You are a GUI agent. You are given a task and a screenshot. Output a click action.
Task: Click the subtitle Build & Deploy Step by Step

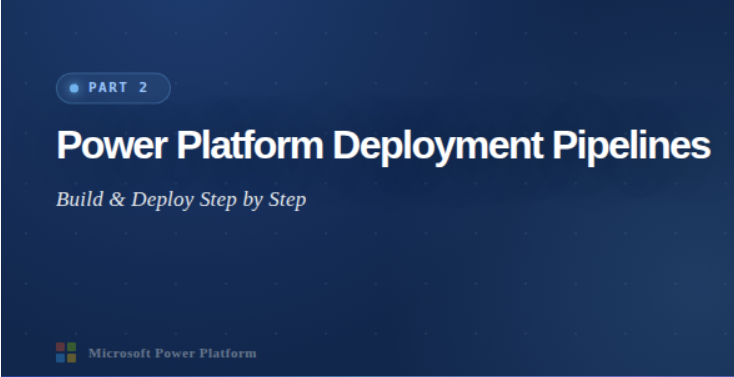(181, 200)
